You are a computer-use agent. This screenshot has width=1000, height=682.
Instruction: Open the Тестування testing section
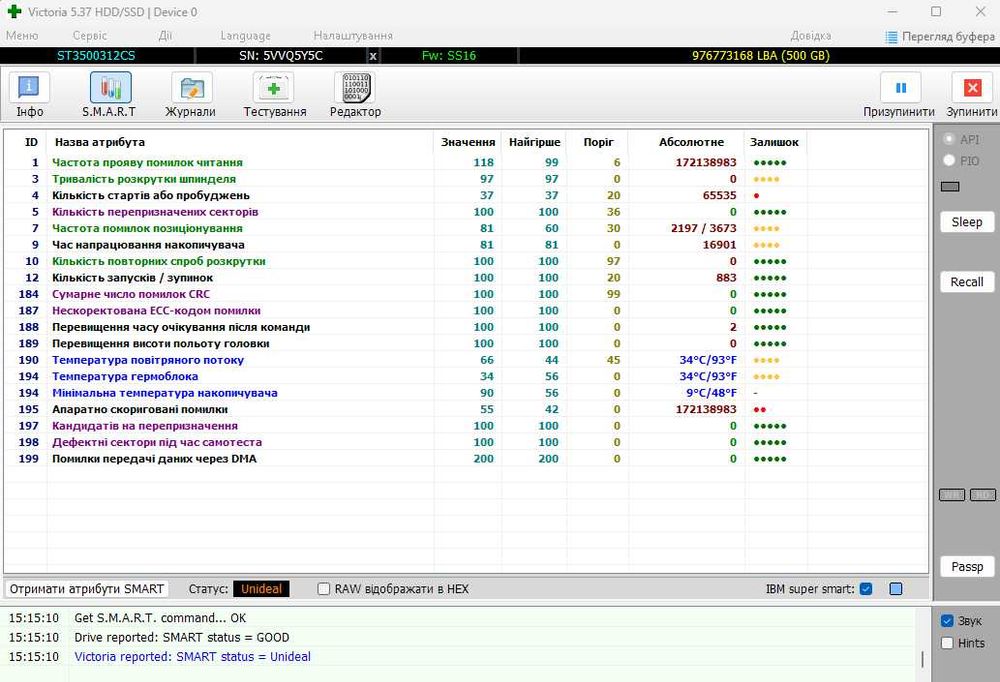pos(274,95)
